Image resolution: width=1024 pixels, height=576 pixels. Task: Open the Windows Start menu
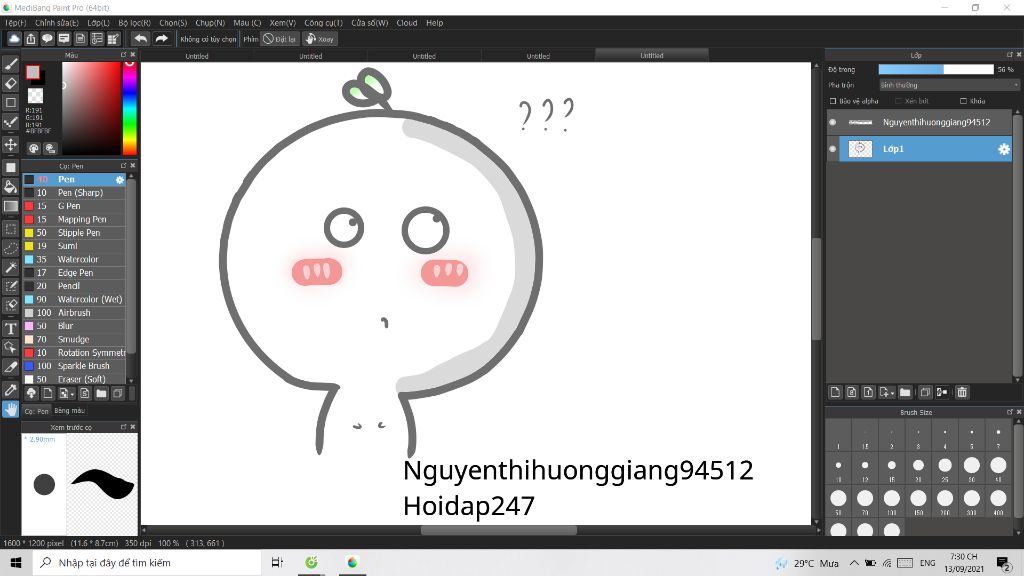[x=16, y=562]
